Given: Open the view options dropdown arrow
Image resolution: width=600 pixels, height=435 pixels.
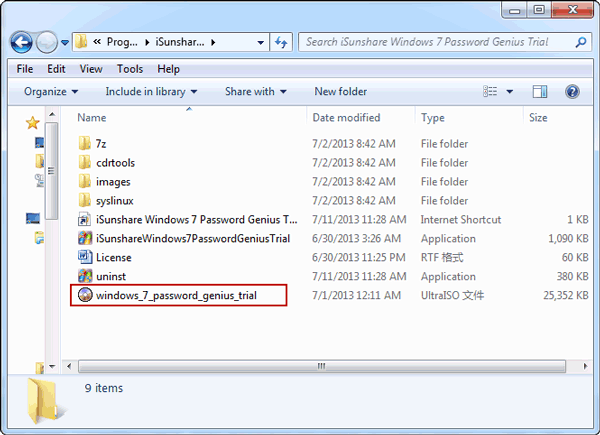Looking at the screenshot, I should [x=510, y=92].
